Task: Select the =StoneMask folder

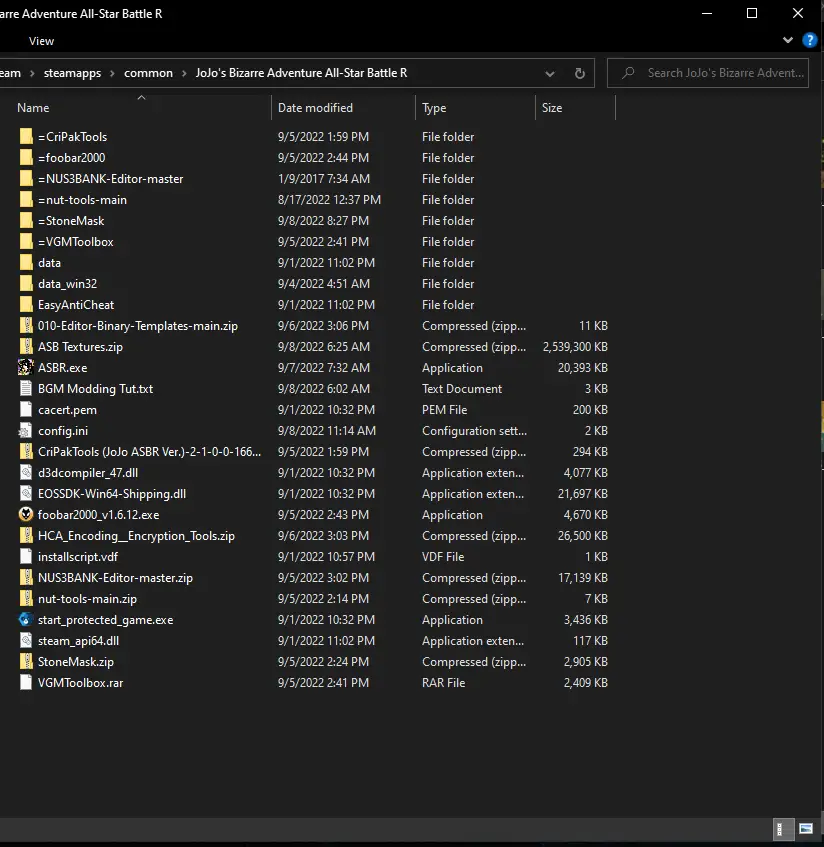Action: [71, 220]
